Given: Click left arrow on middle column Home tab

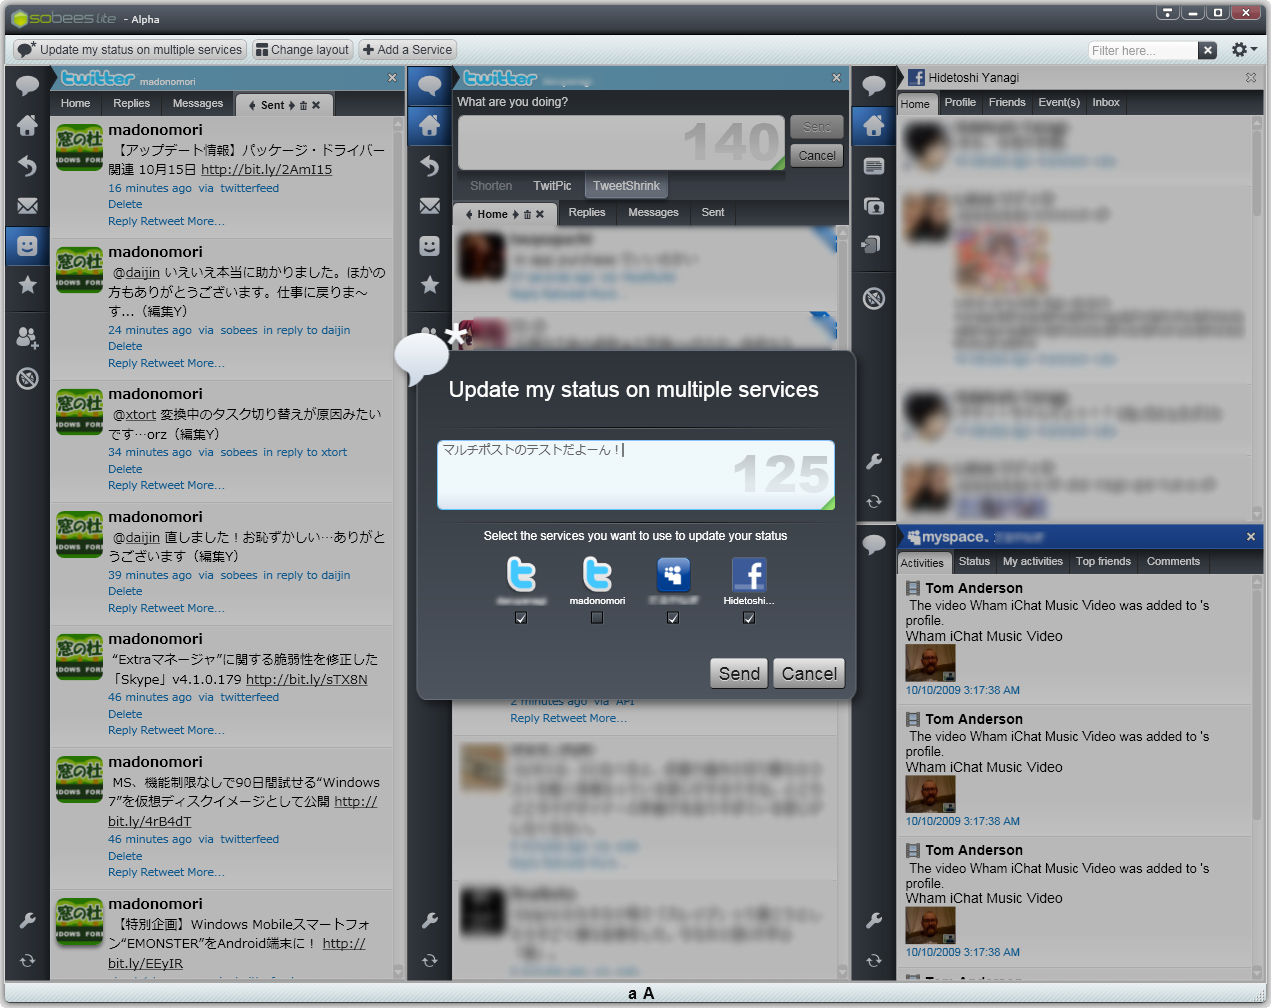Looking at the screenshot, I should [x=469, y=214].
